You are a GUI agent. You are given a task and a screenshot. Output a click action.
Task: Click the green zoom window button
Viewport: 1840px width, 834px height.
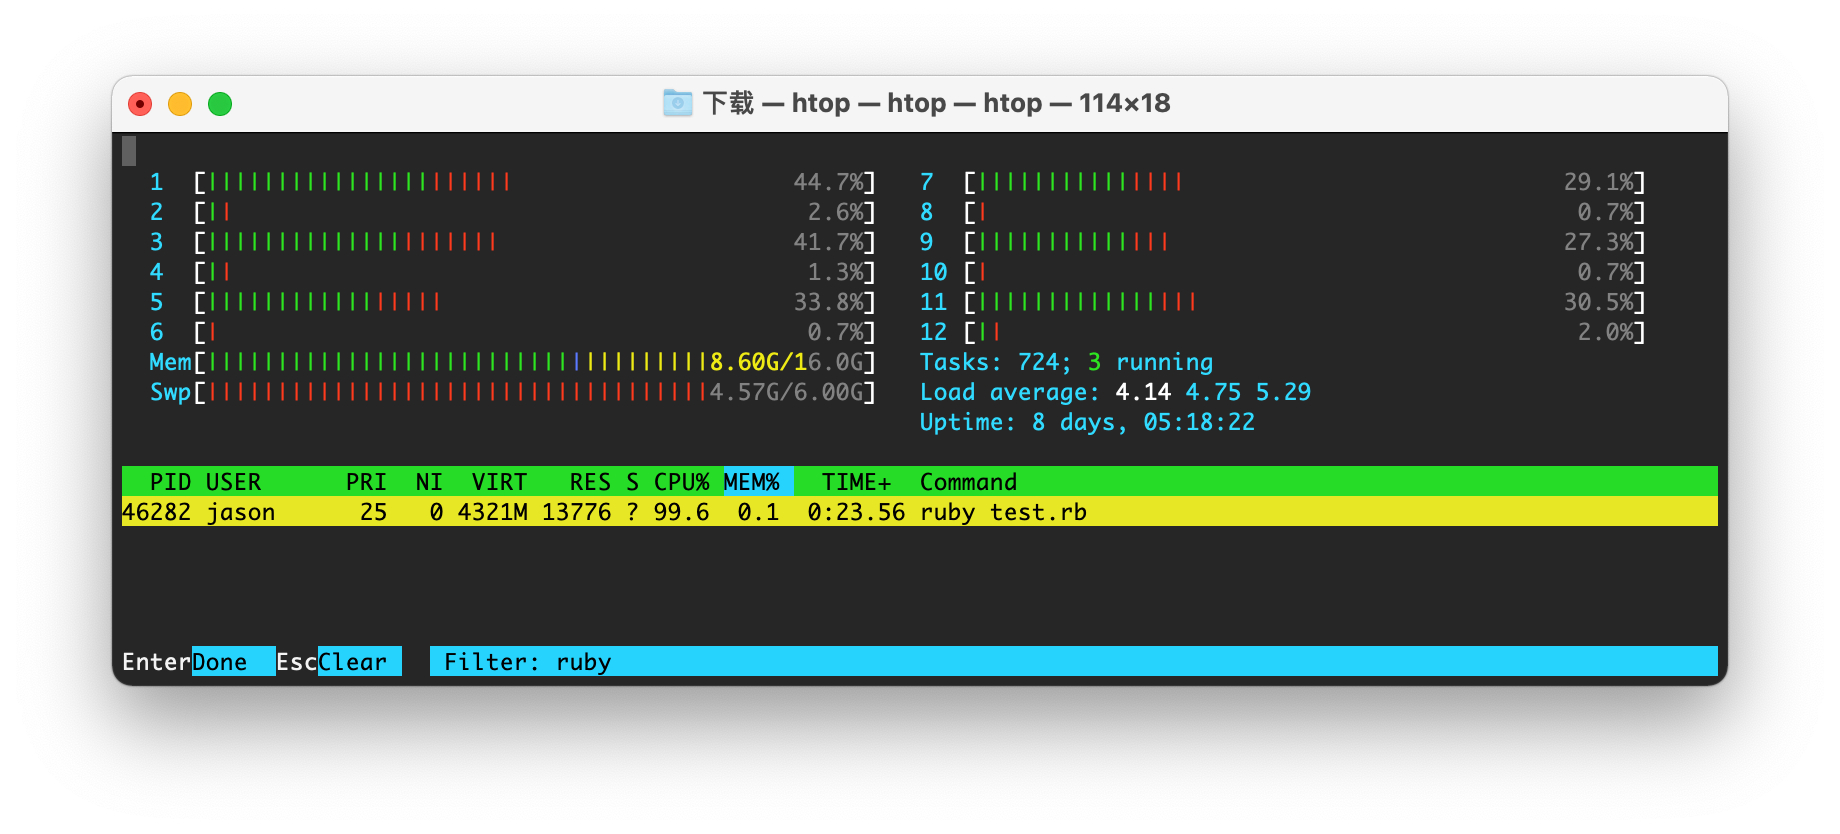pos(220,104)
